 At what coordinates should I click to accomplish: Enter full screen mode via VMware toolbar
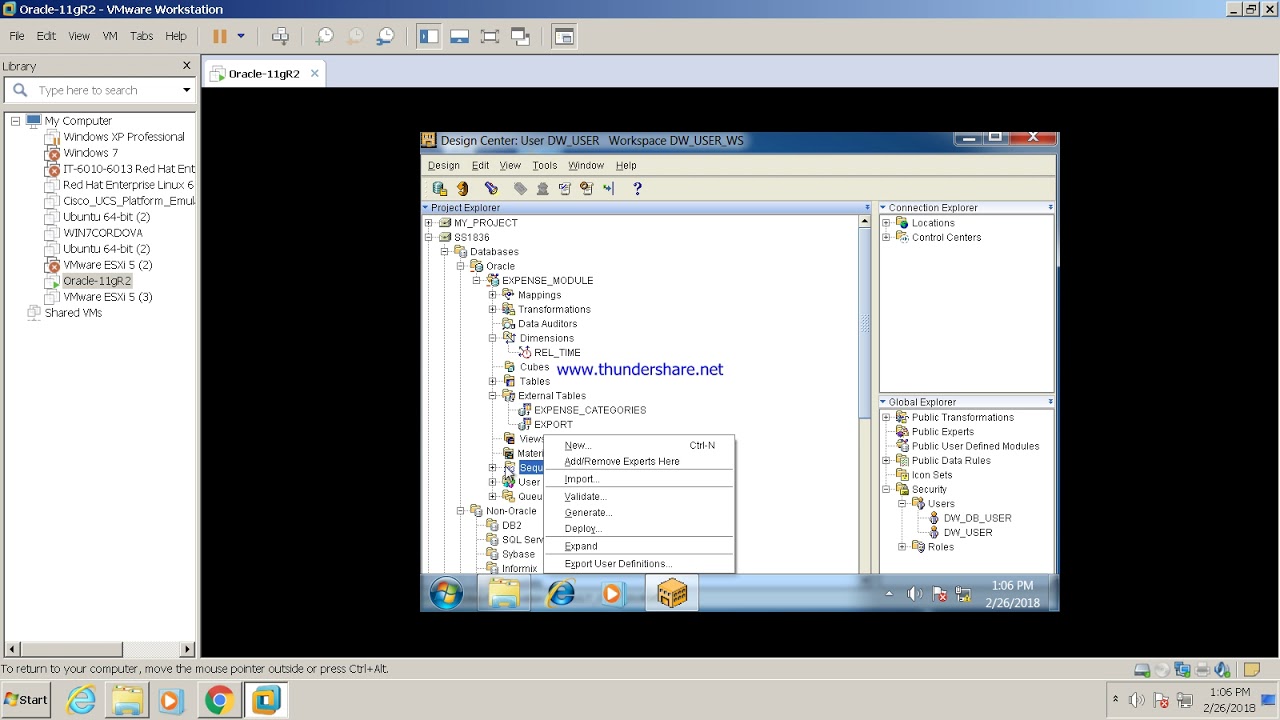[x=490, y=36]
